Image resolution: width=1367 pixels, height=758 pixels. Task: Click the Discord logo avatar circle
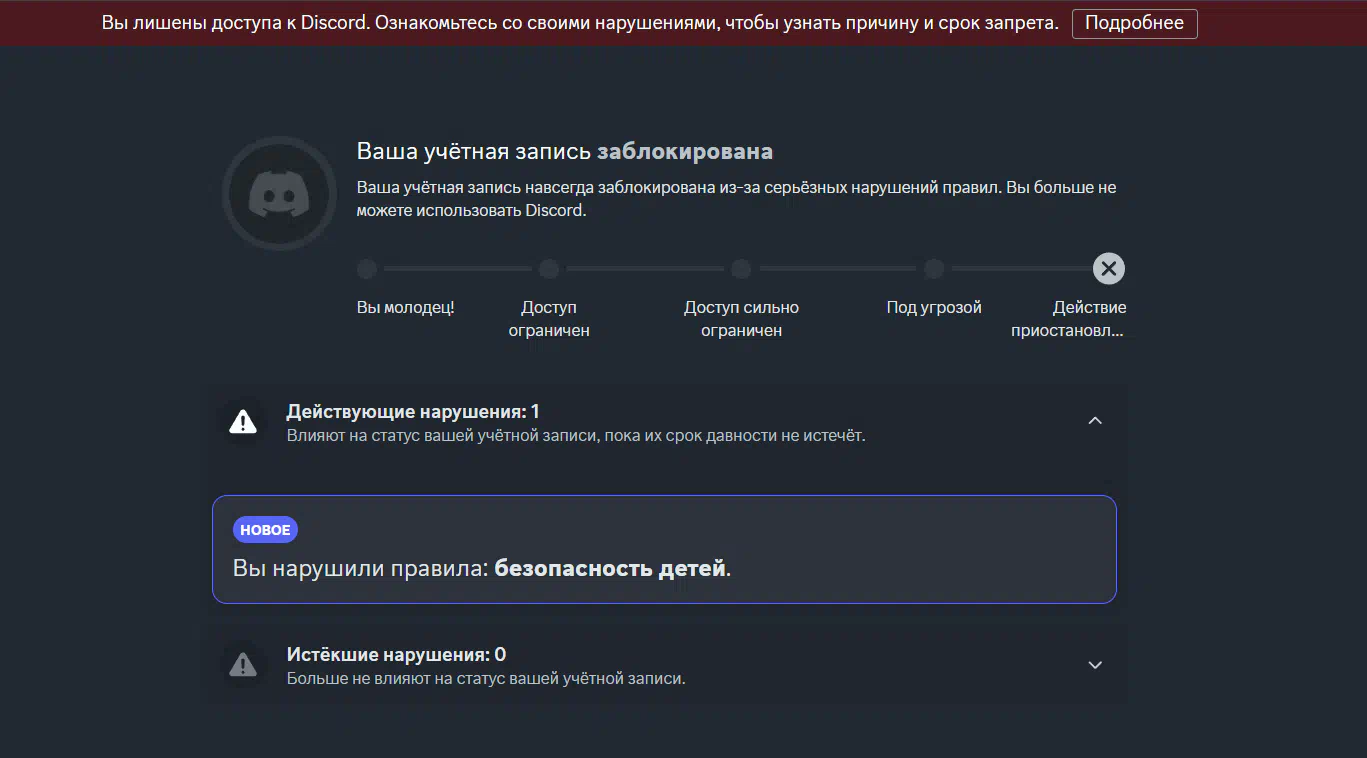point(280,193)
